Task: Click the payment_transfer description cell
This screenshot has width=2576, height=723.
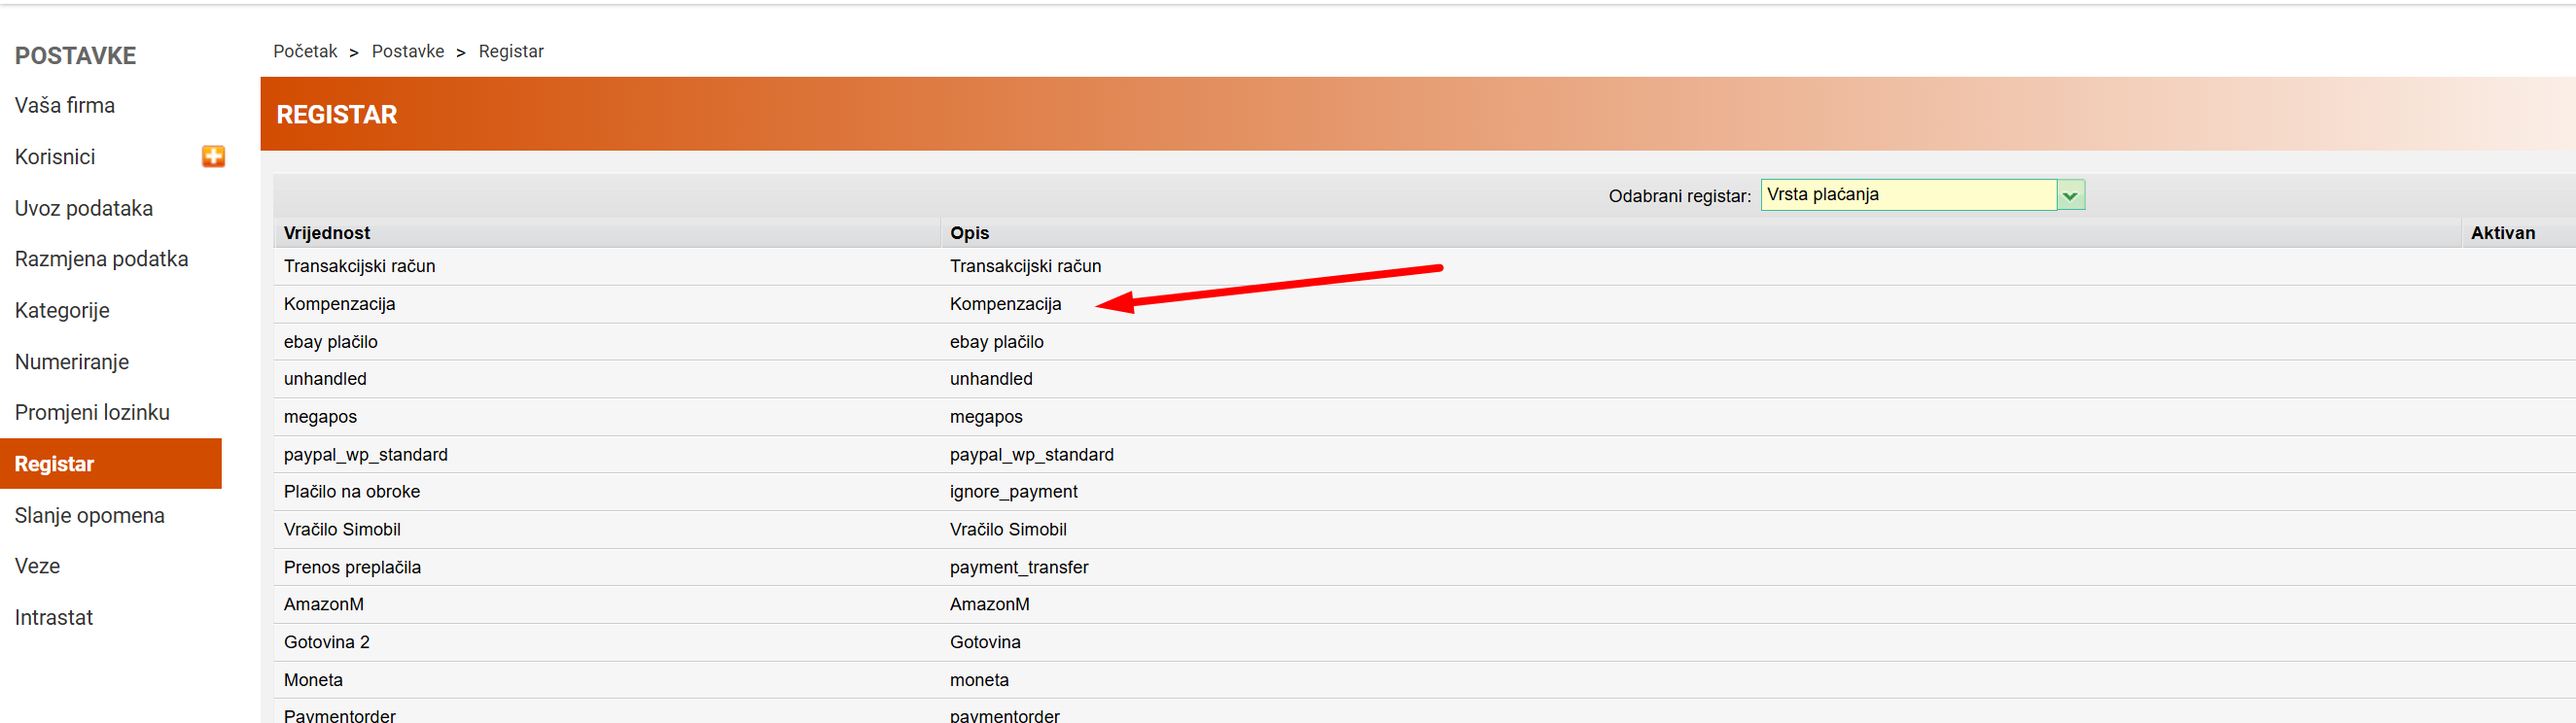Action: click(1019, 568)
